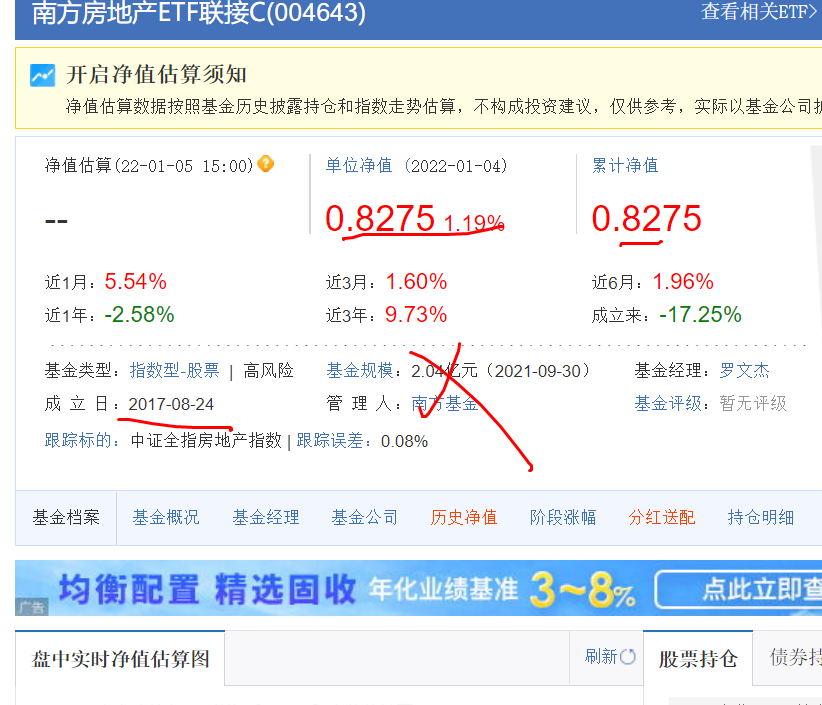This screenshot has width=822, height=705.
Task: Click the unit net value 0.8275 1.19%
Action: coord(414,219)
